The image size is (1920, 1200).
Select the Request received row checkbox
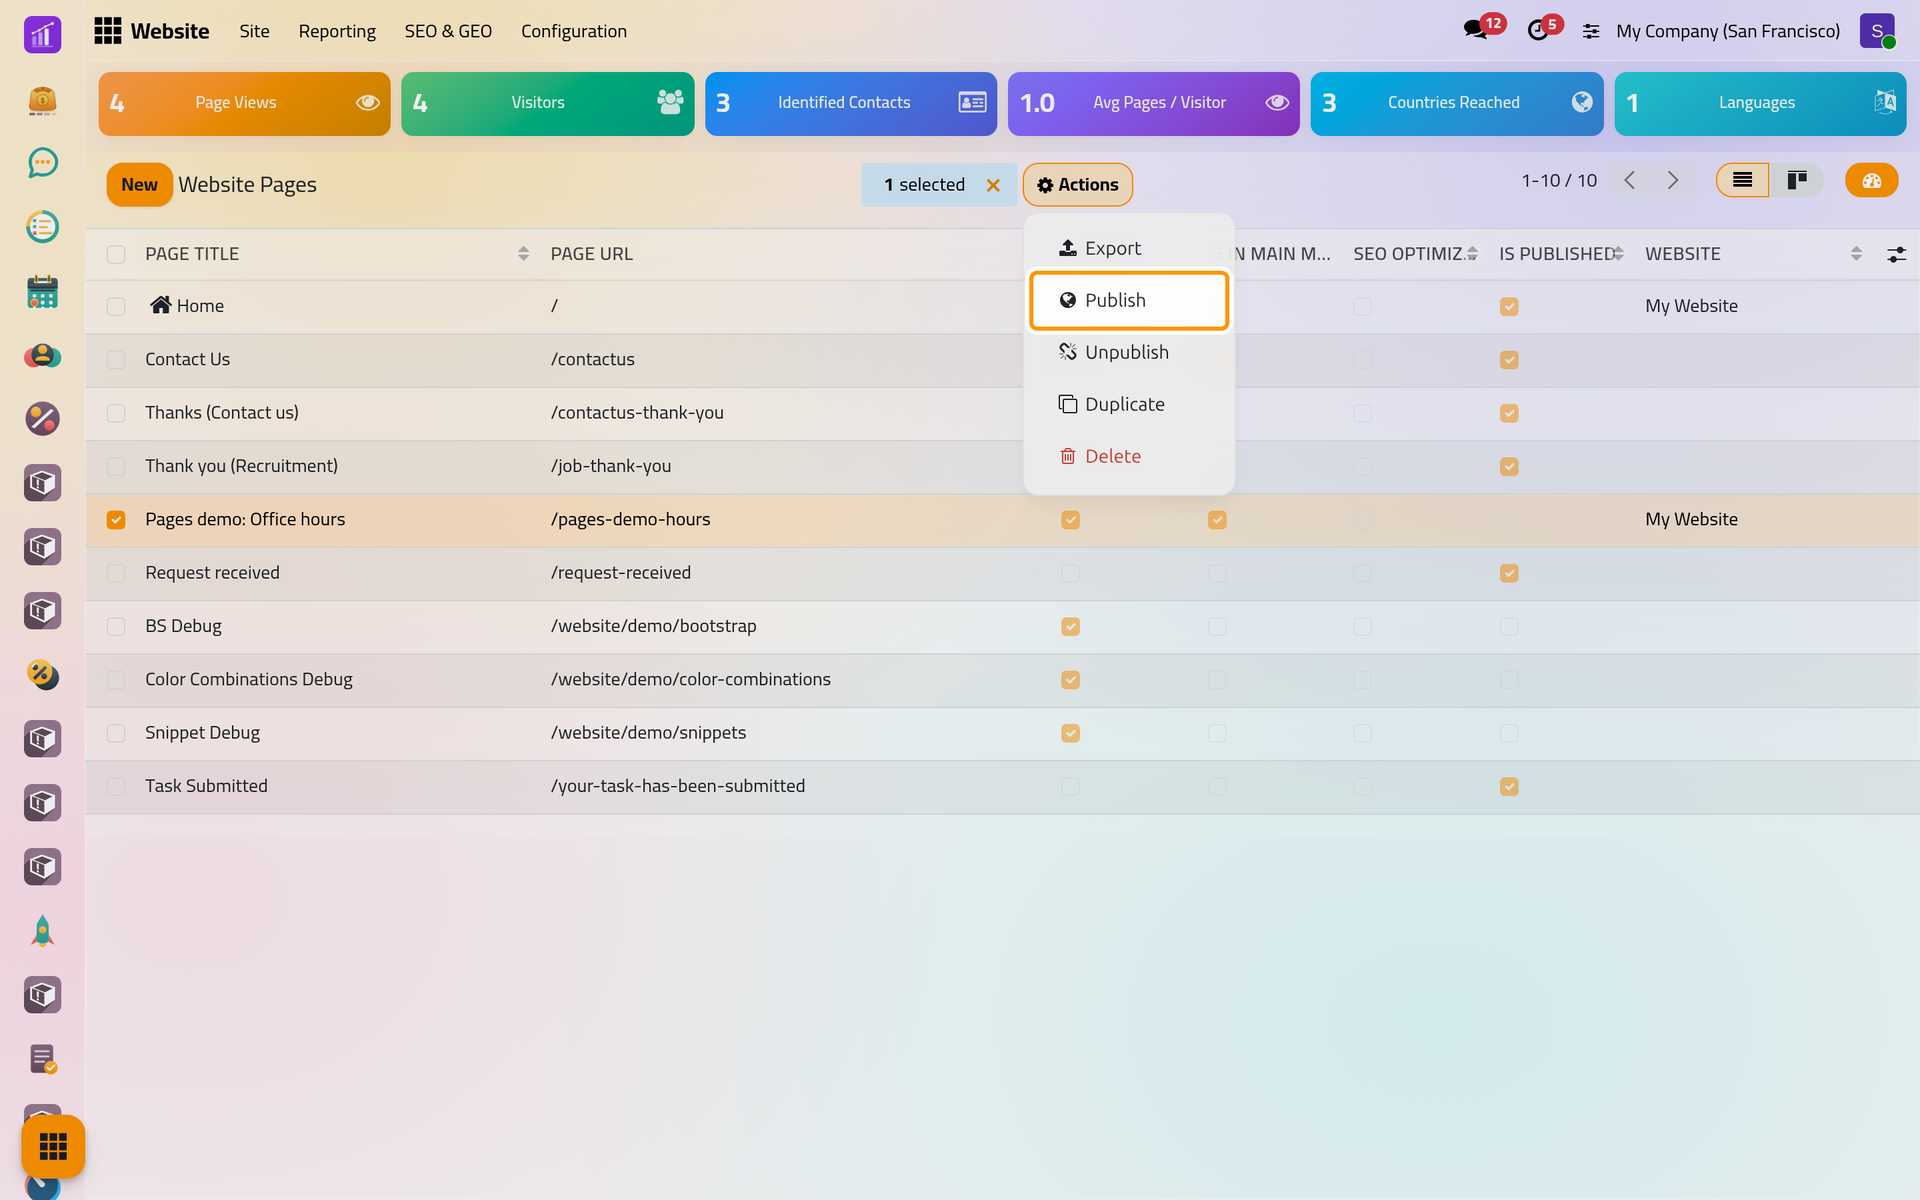tap(116, 573)
